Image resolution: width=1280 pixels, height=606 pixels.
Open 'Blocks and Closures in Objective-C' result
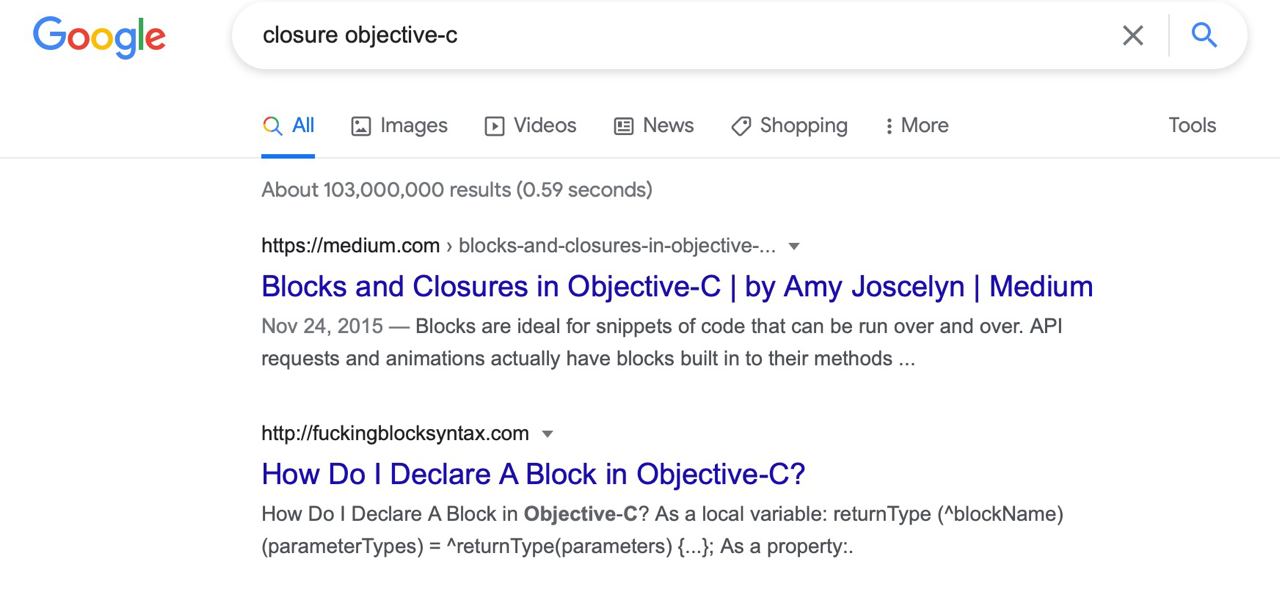(677, 286)
